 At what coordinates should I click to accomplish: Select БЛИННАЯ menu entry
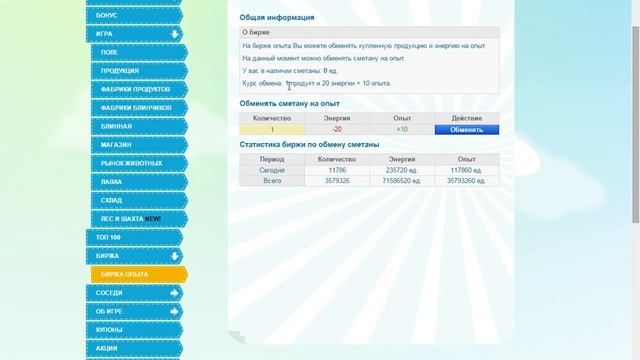[139, 127]
